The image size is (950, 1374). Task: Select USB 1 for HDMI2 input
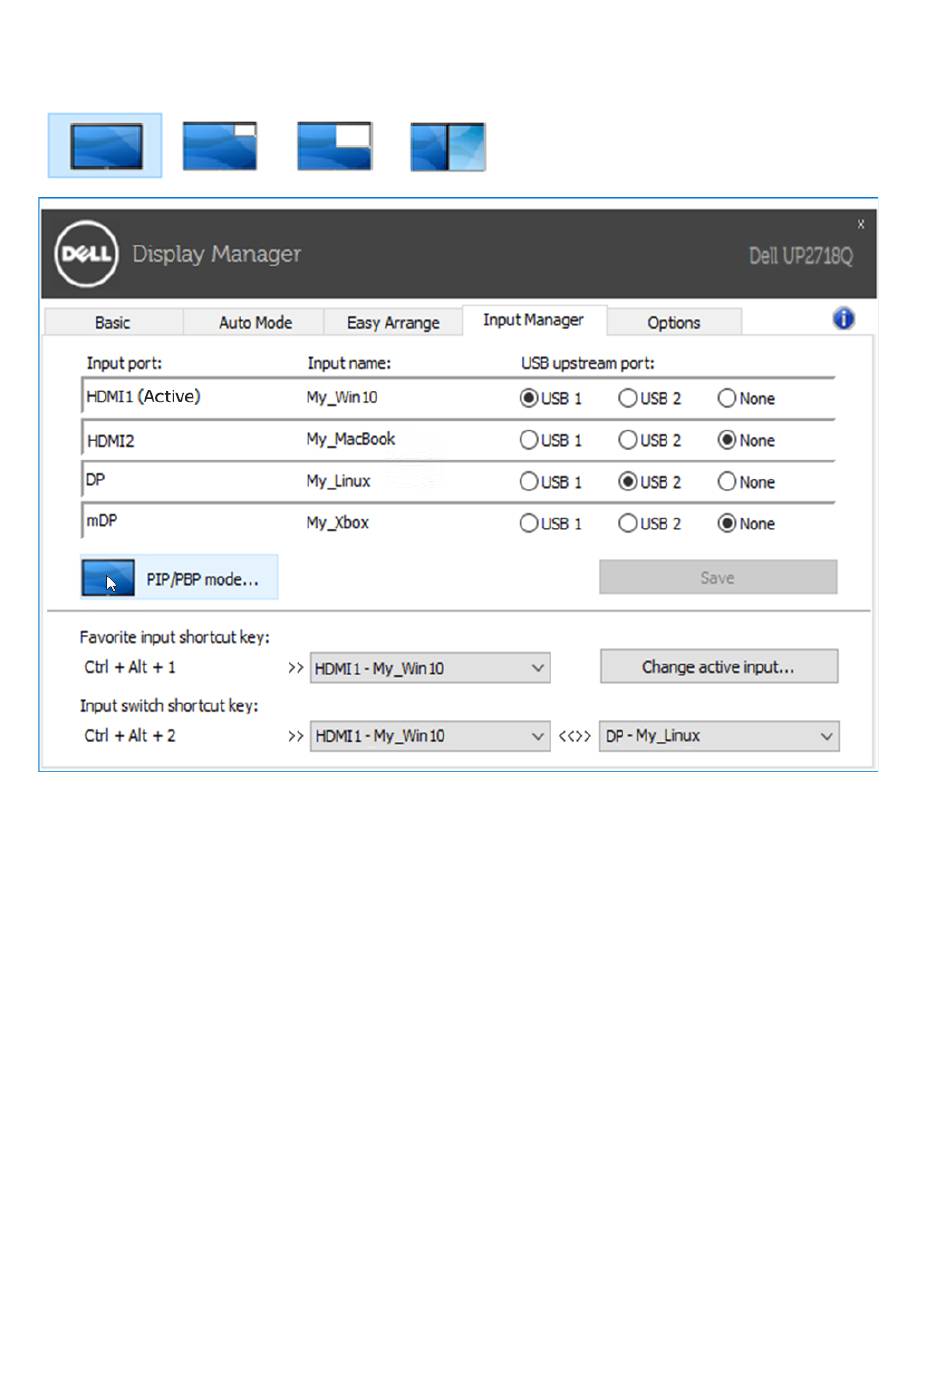pos(529,440)
